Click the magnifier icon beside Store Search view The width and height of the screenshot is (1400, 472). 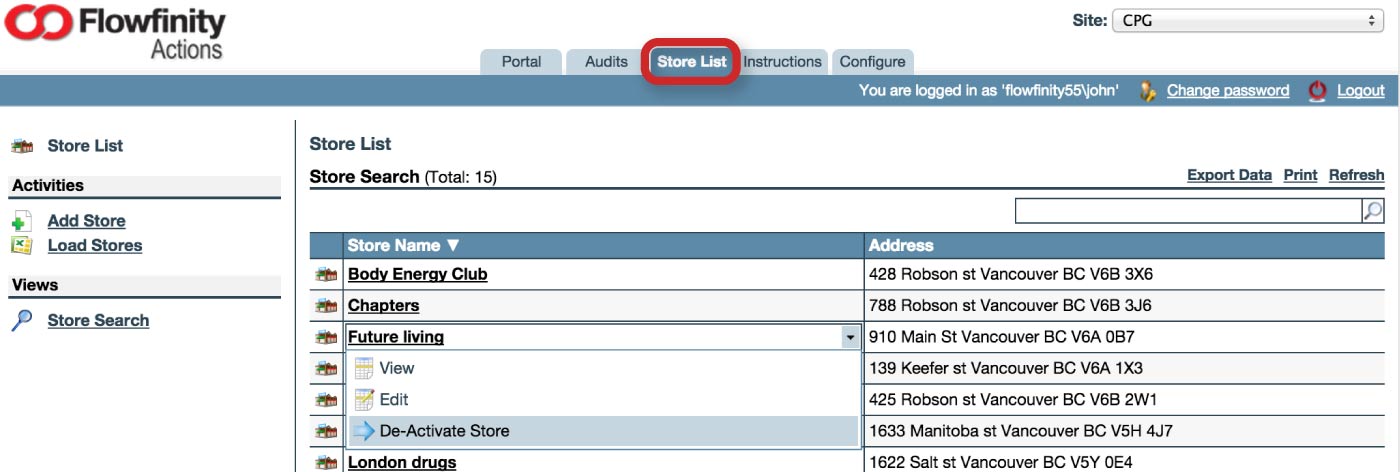click(22, 321)
